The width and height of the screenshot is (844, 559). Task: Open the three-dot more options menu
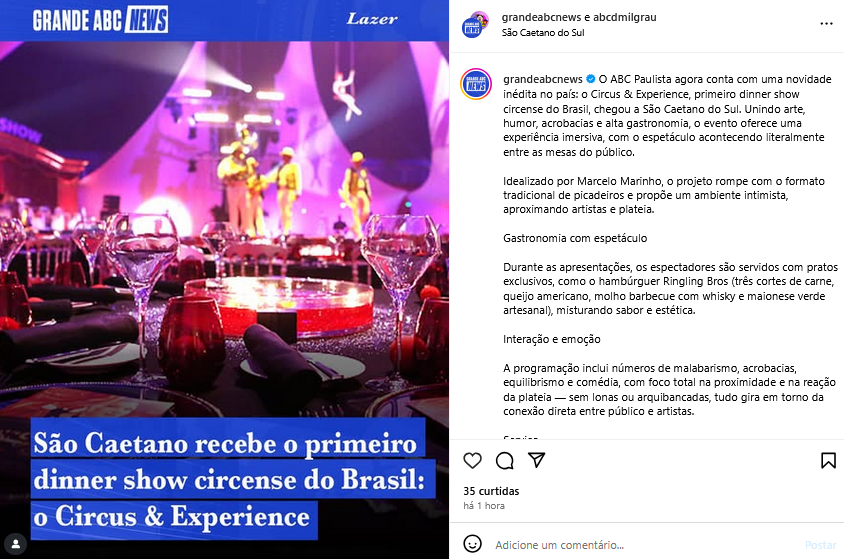[x=826, y=24]
